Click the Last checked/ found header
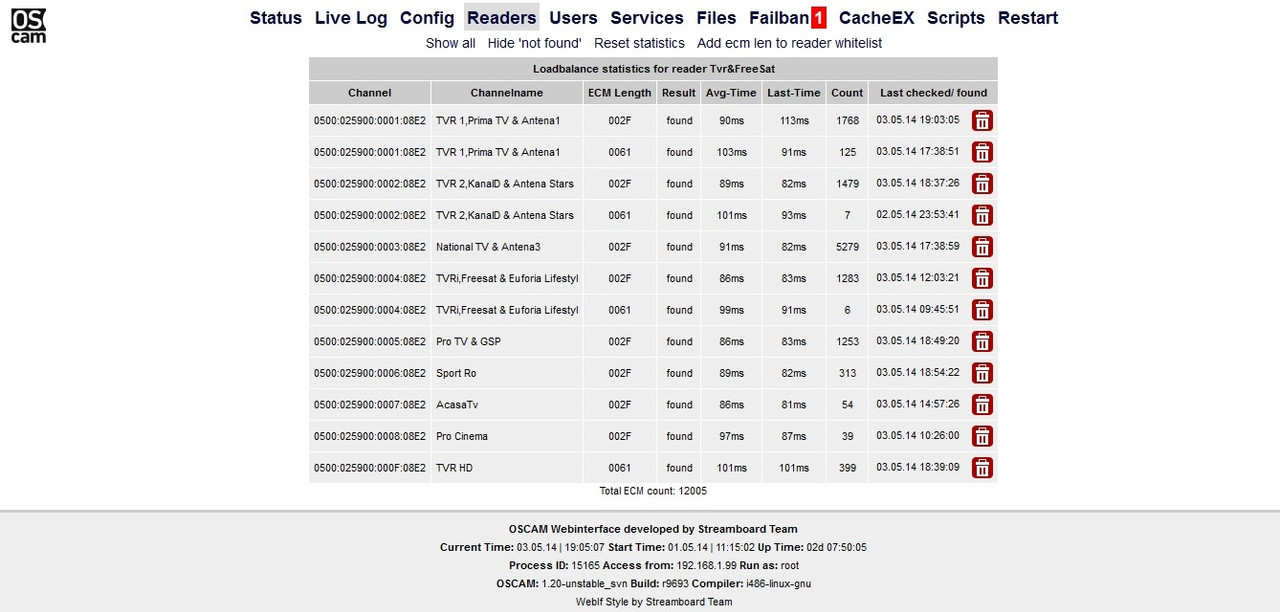 point(933,92)
